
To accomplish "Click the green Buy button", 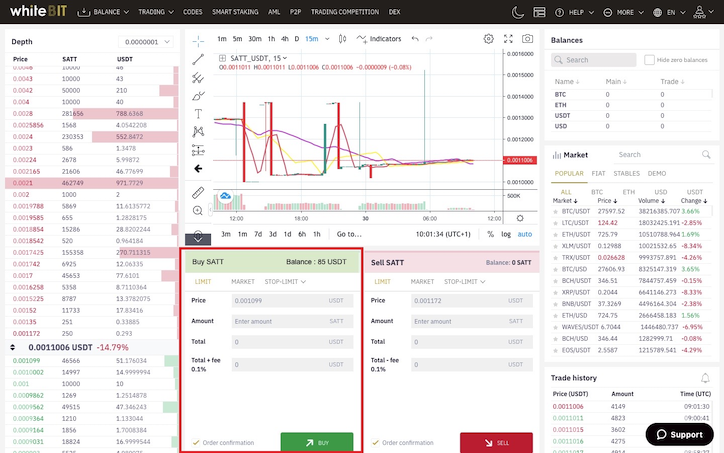I will [x=317, y=442].
